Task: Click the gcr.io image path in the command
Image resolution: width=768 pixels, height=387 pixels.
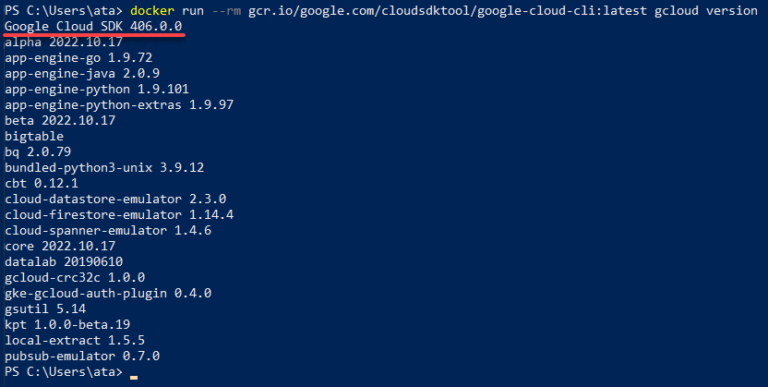Action: point(447,11)
